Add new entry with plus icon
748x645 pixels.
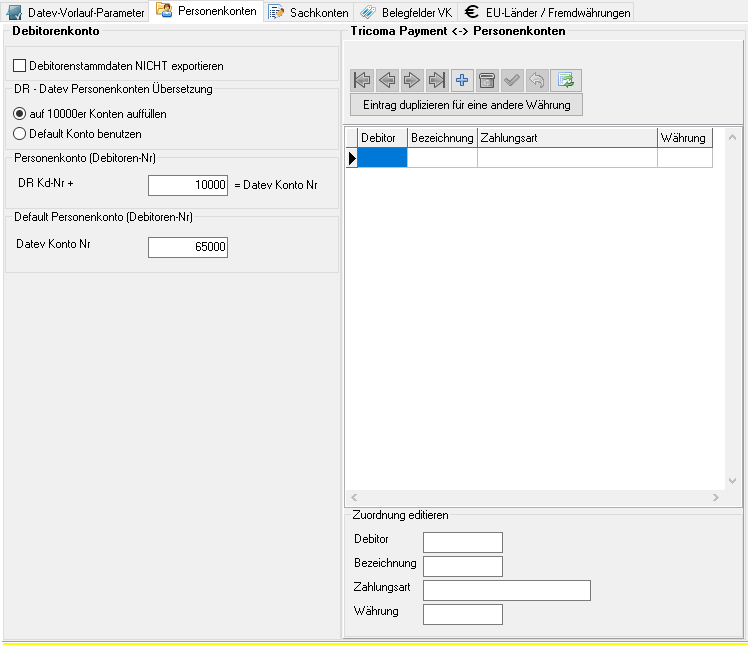point(462,81)
